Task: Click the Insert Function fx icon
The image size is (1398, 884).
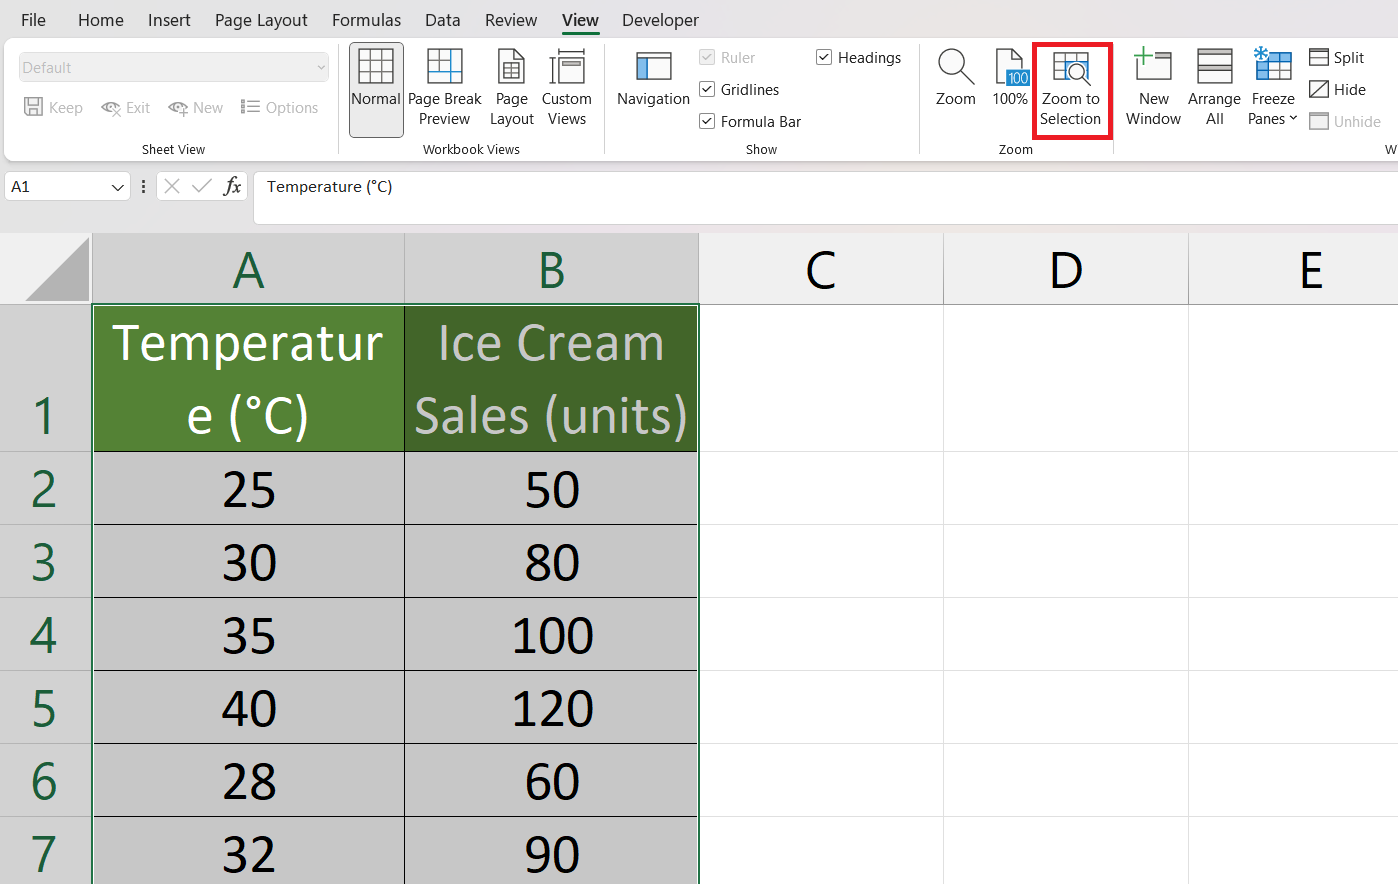Action: click(x=232, y=186)
